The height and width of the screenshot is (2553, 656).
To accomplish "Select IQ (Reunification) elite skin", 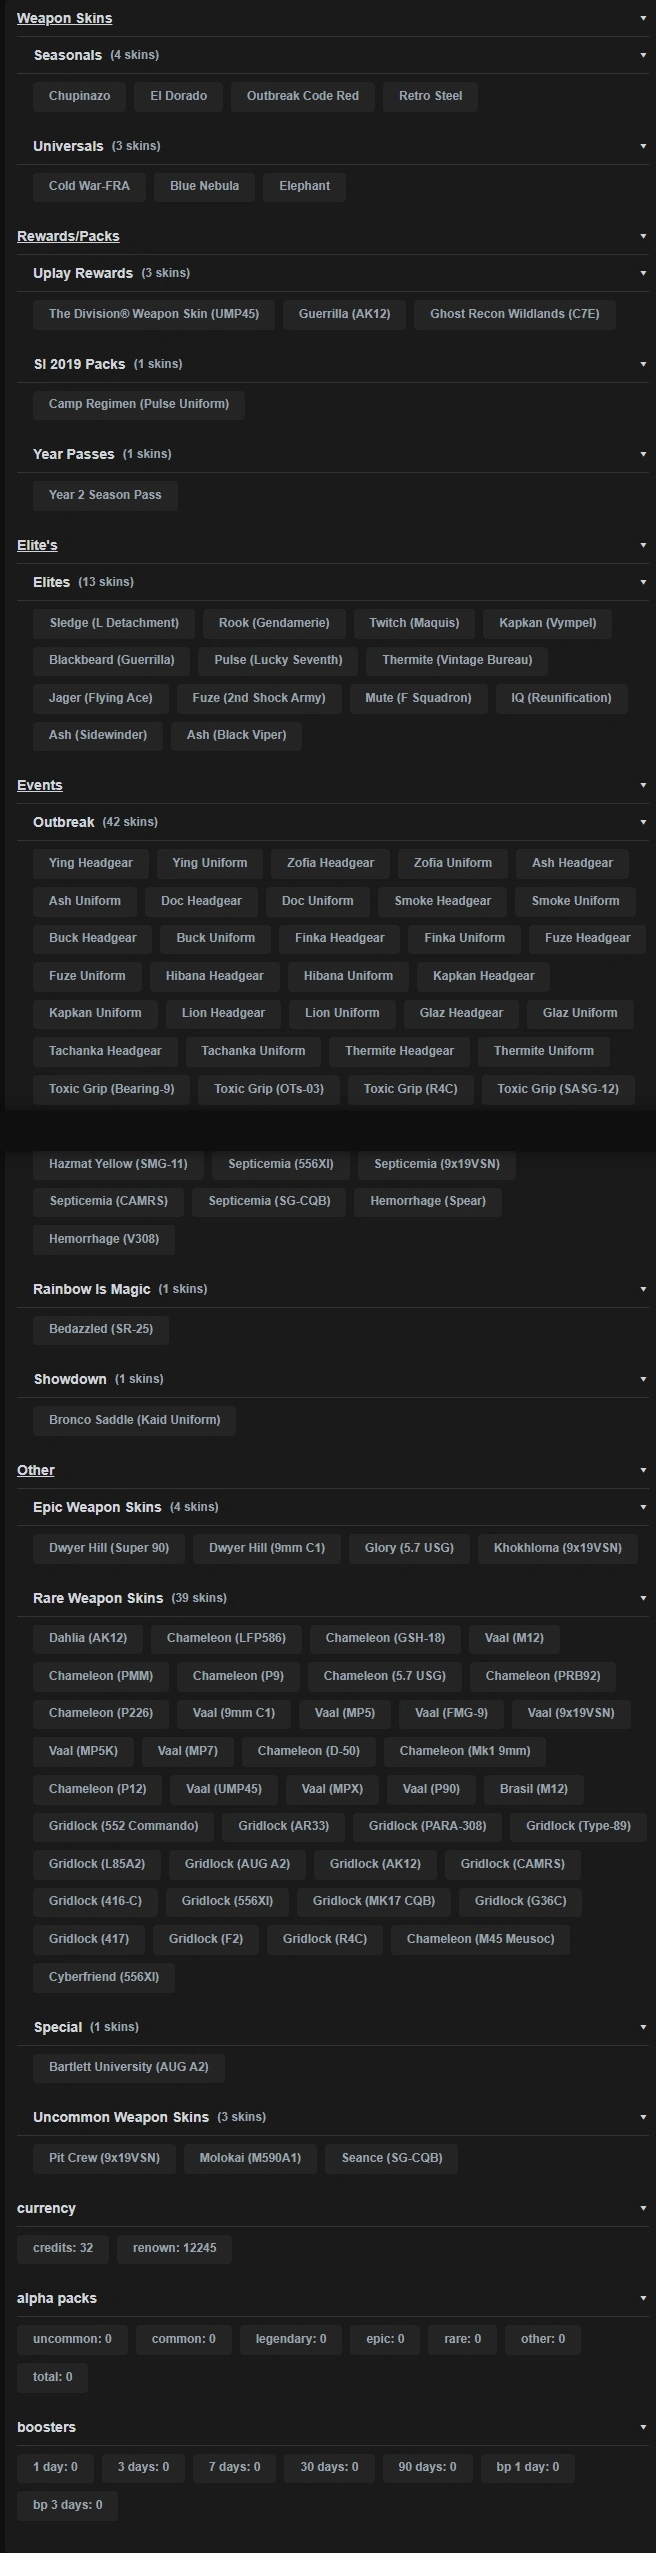I will 561,698.
